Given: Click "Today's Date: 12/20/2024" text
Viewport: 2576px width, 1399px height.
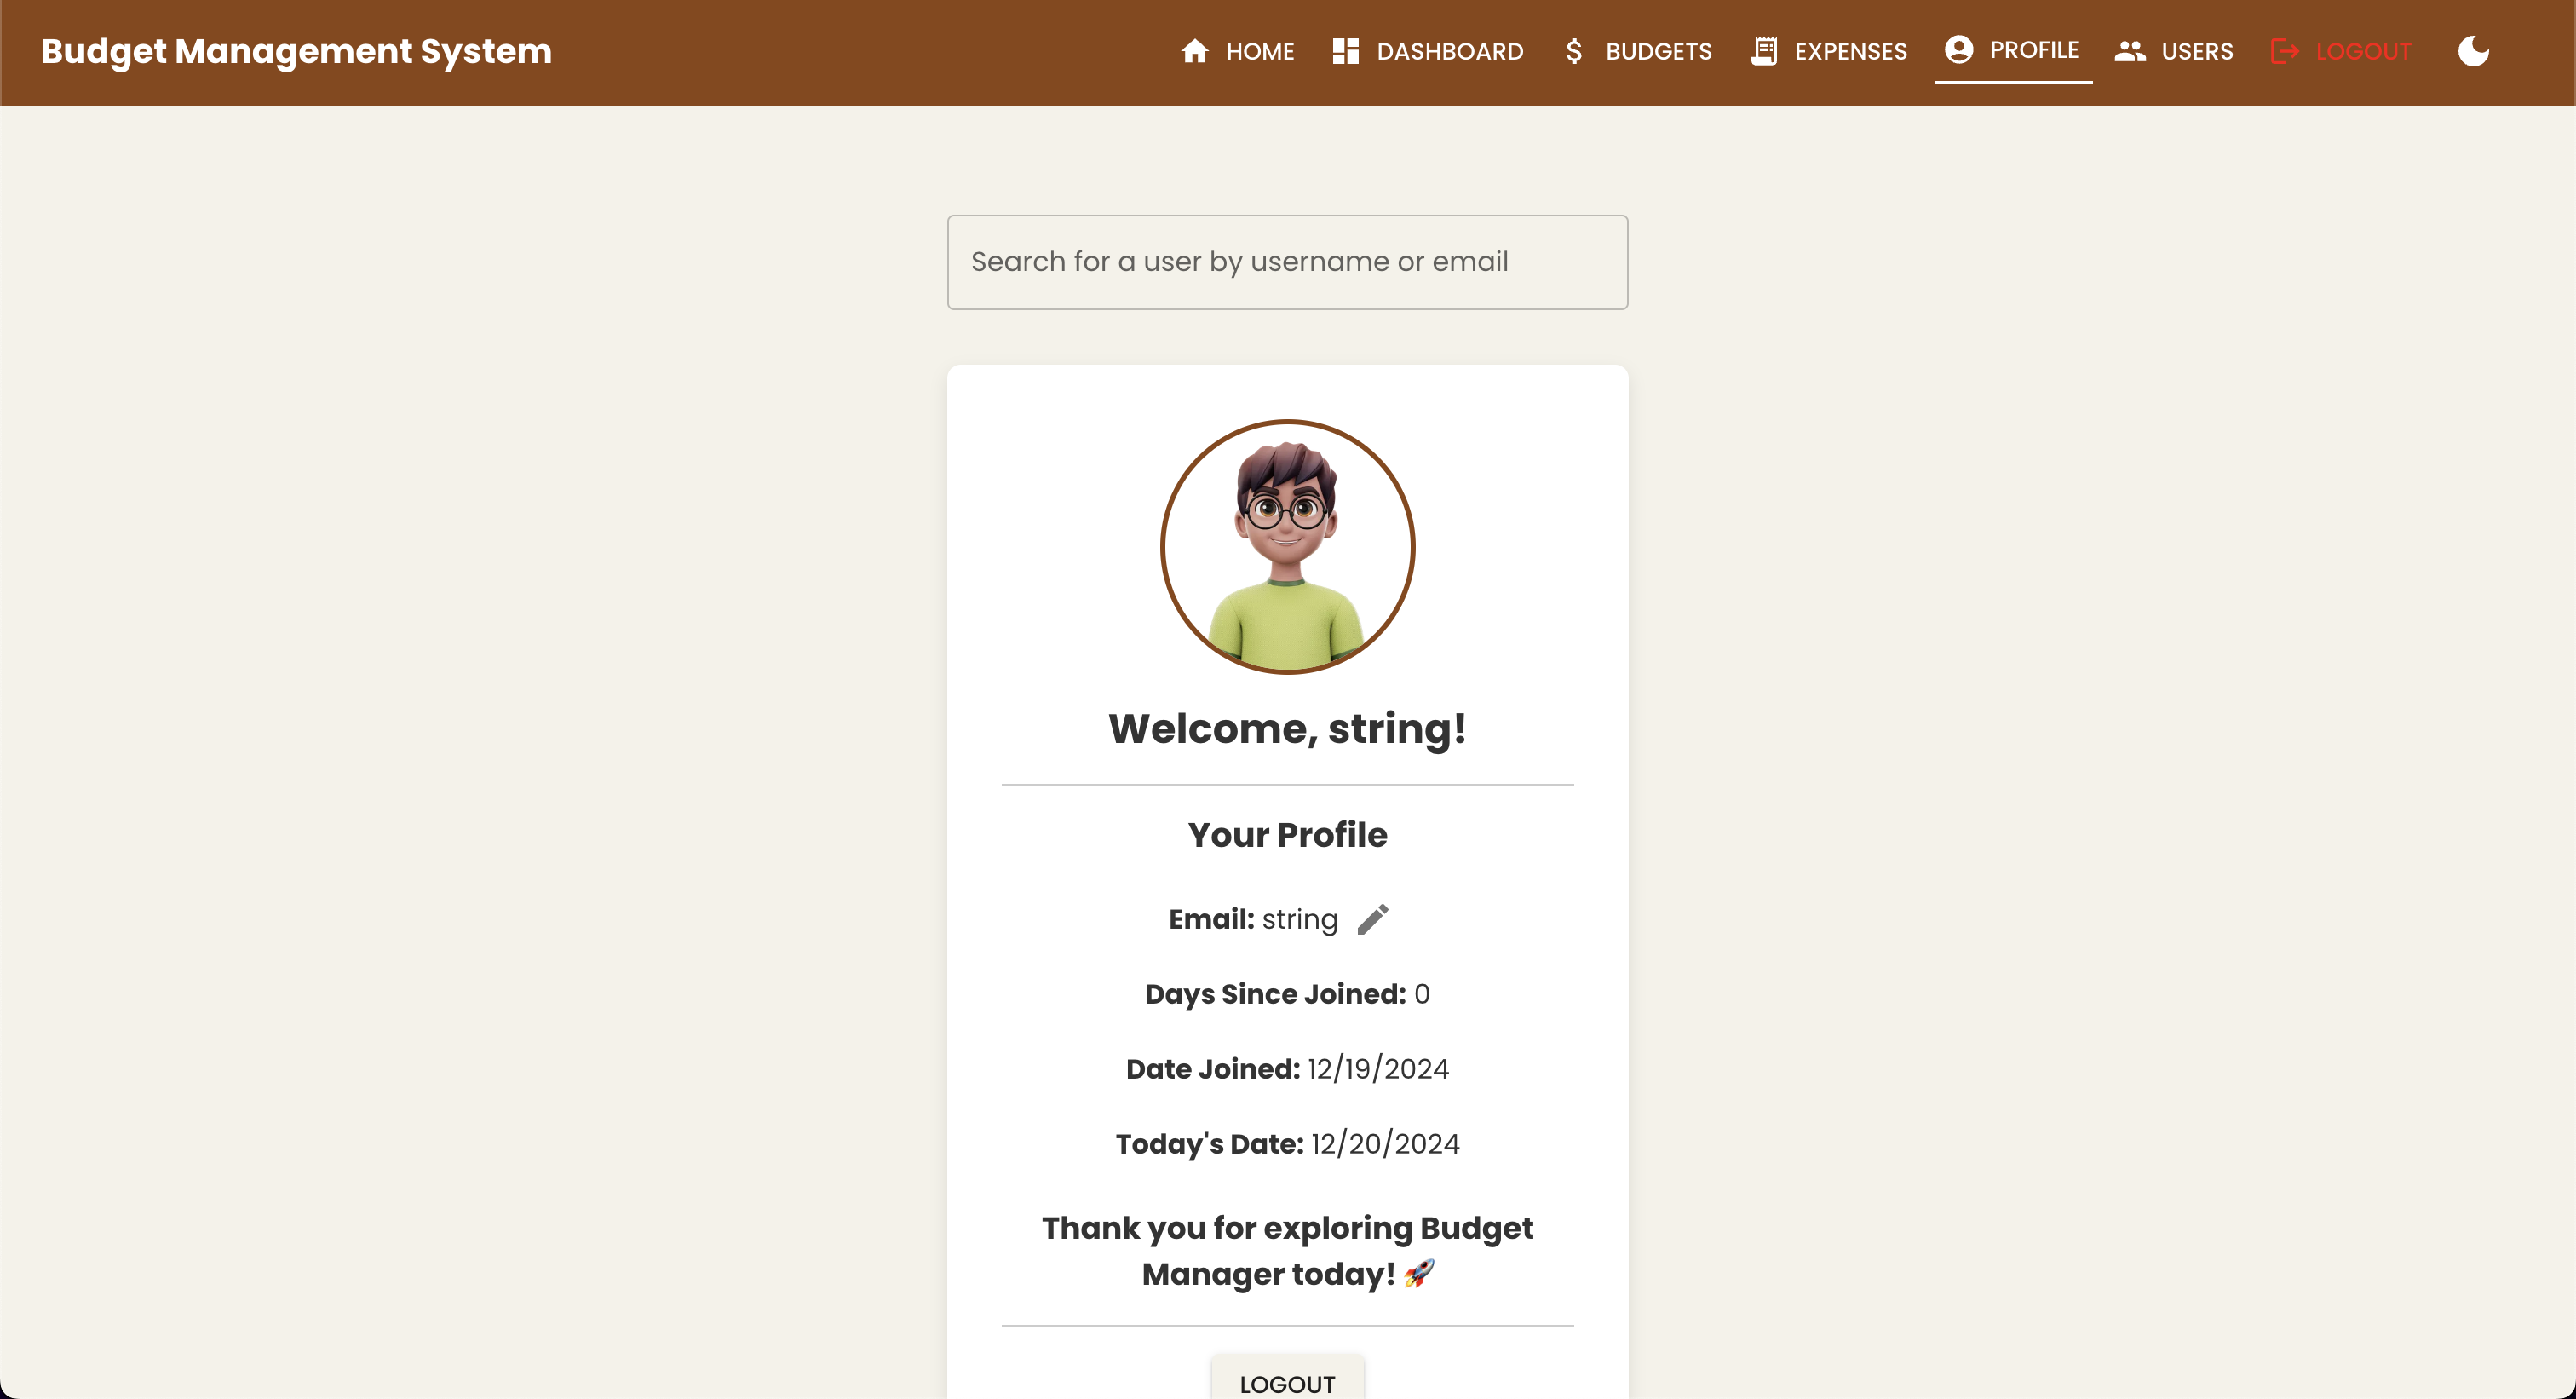Looking at the screenshot, I should (x=1287, y=1144).
